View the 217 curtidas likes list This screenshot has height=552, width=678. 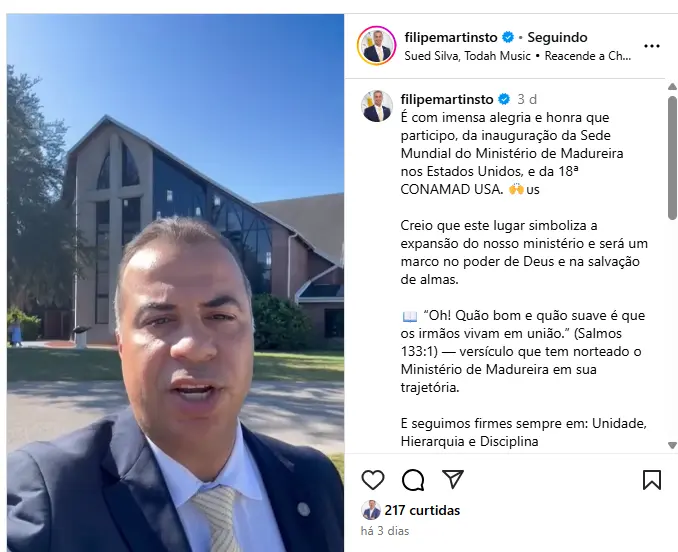(422, 511)
